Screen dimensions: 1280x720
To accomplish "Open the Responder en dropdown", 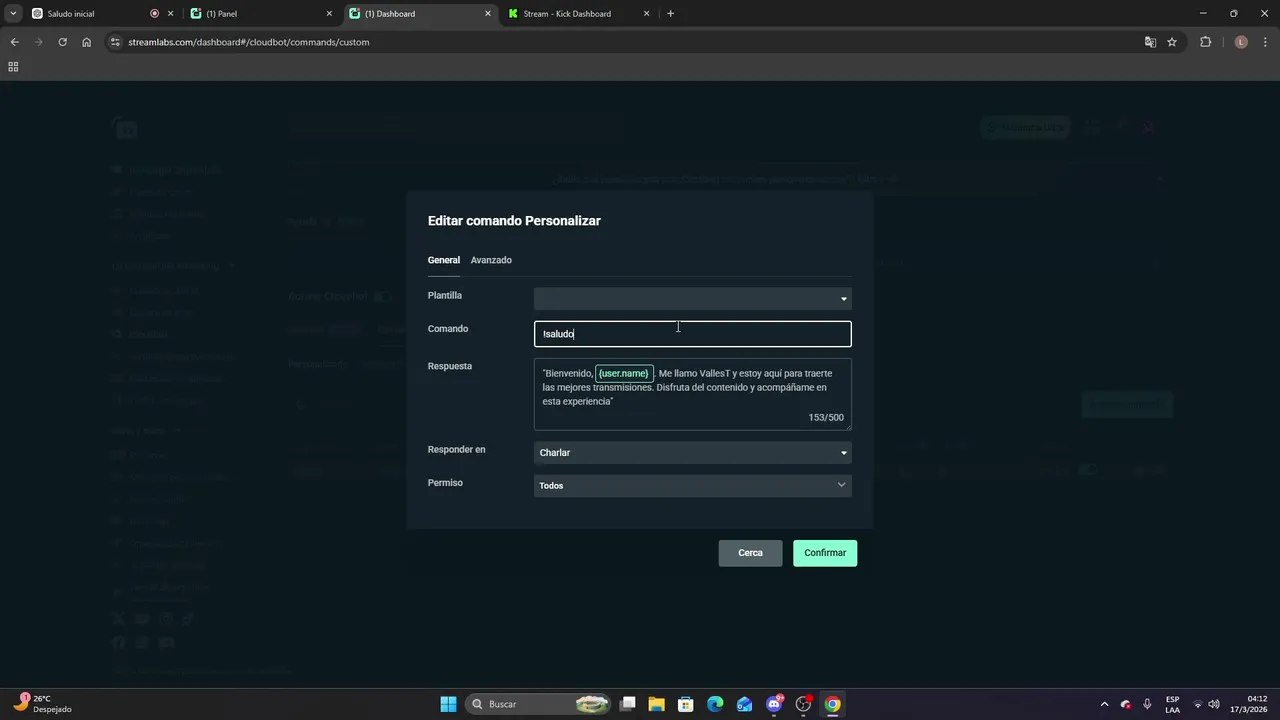I will click(x=693, y=453).
